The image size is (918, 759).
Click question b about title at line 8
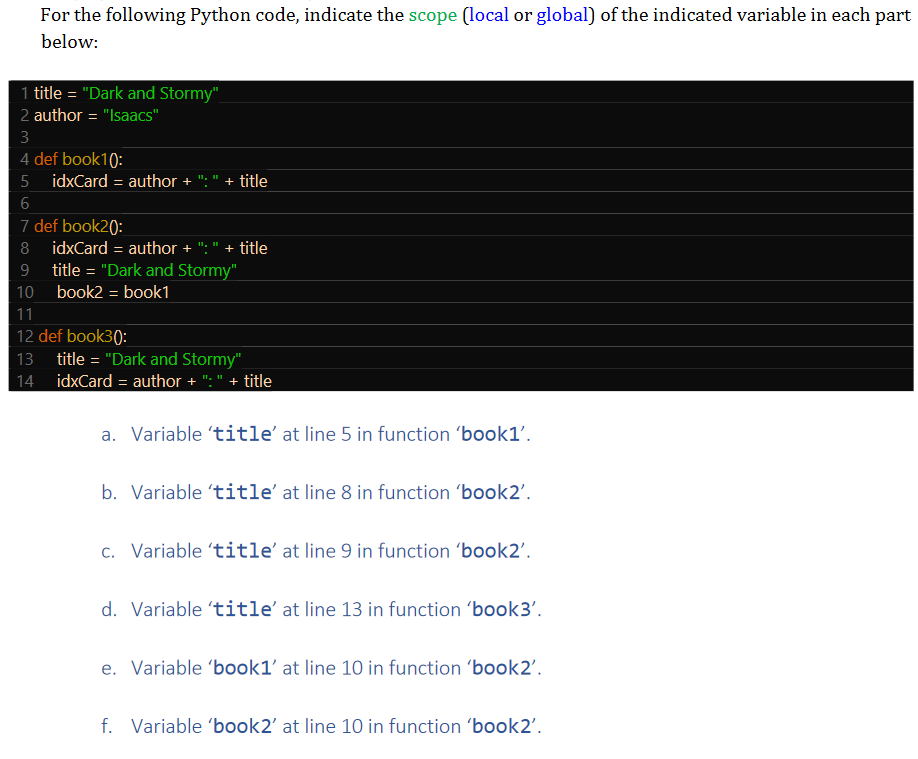316,493
